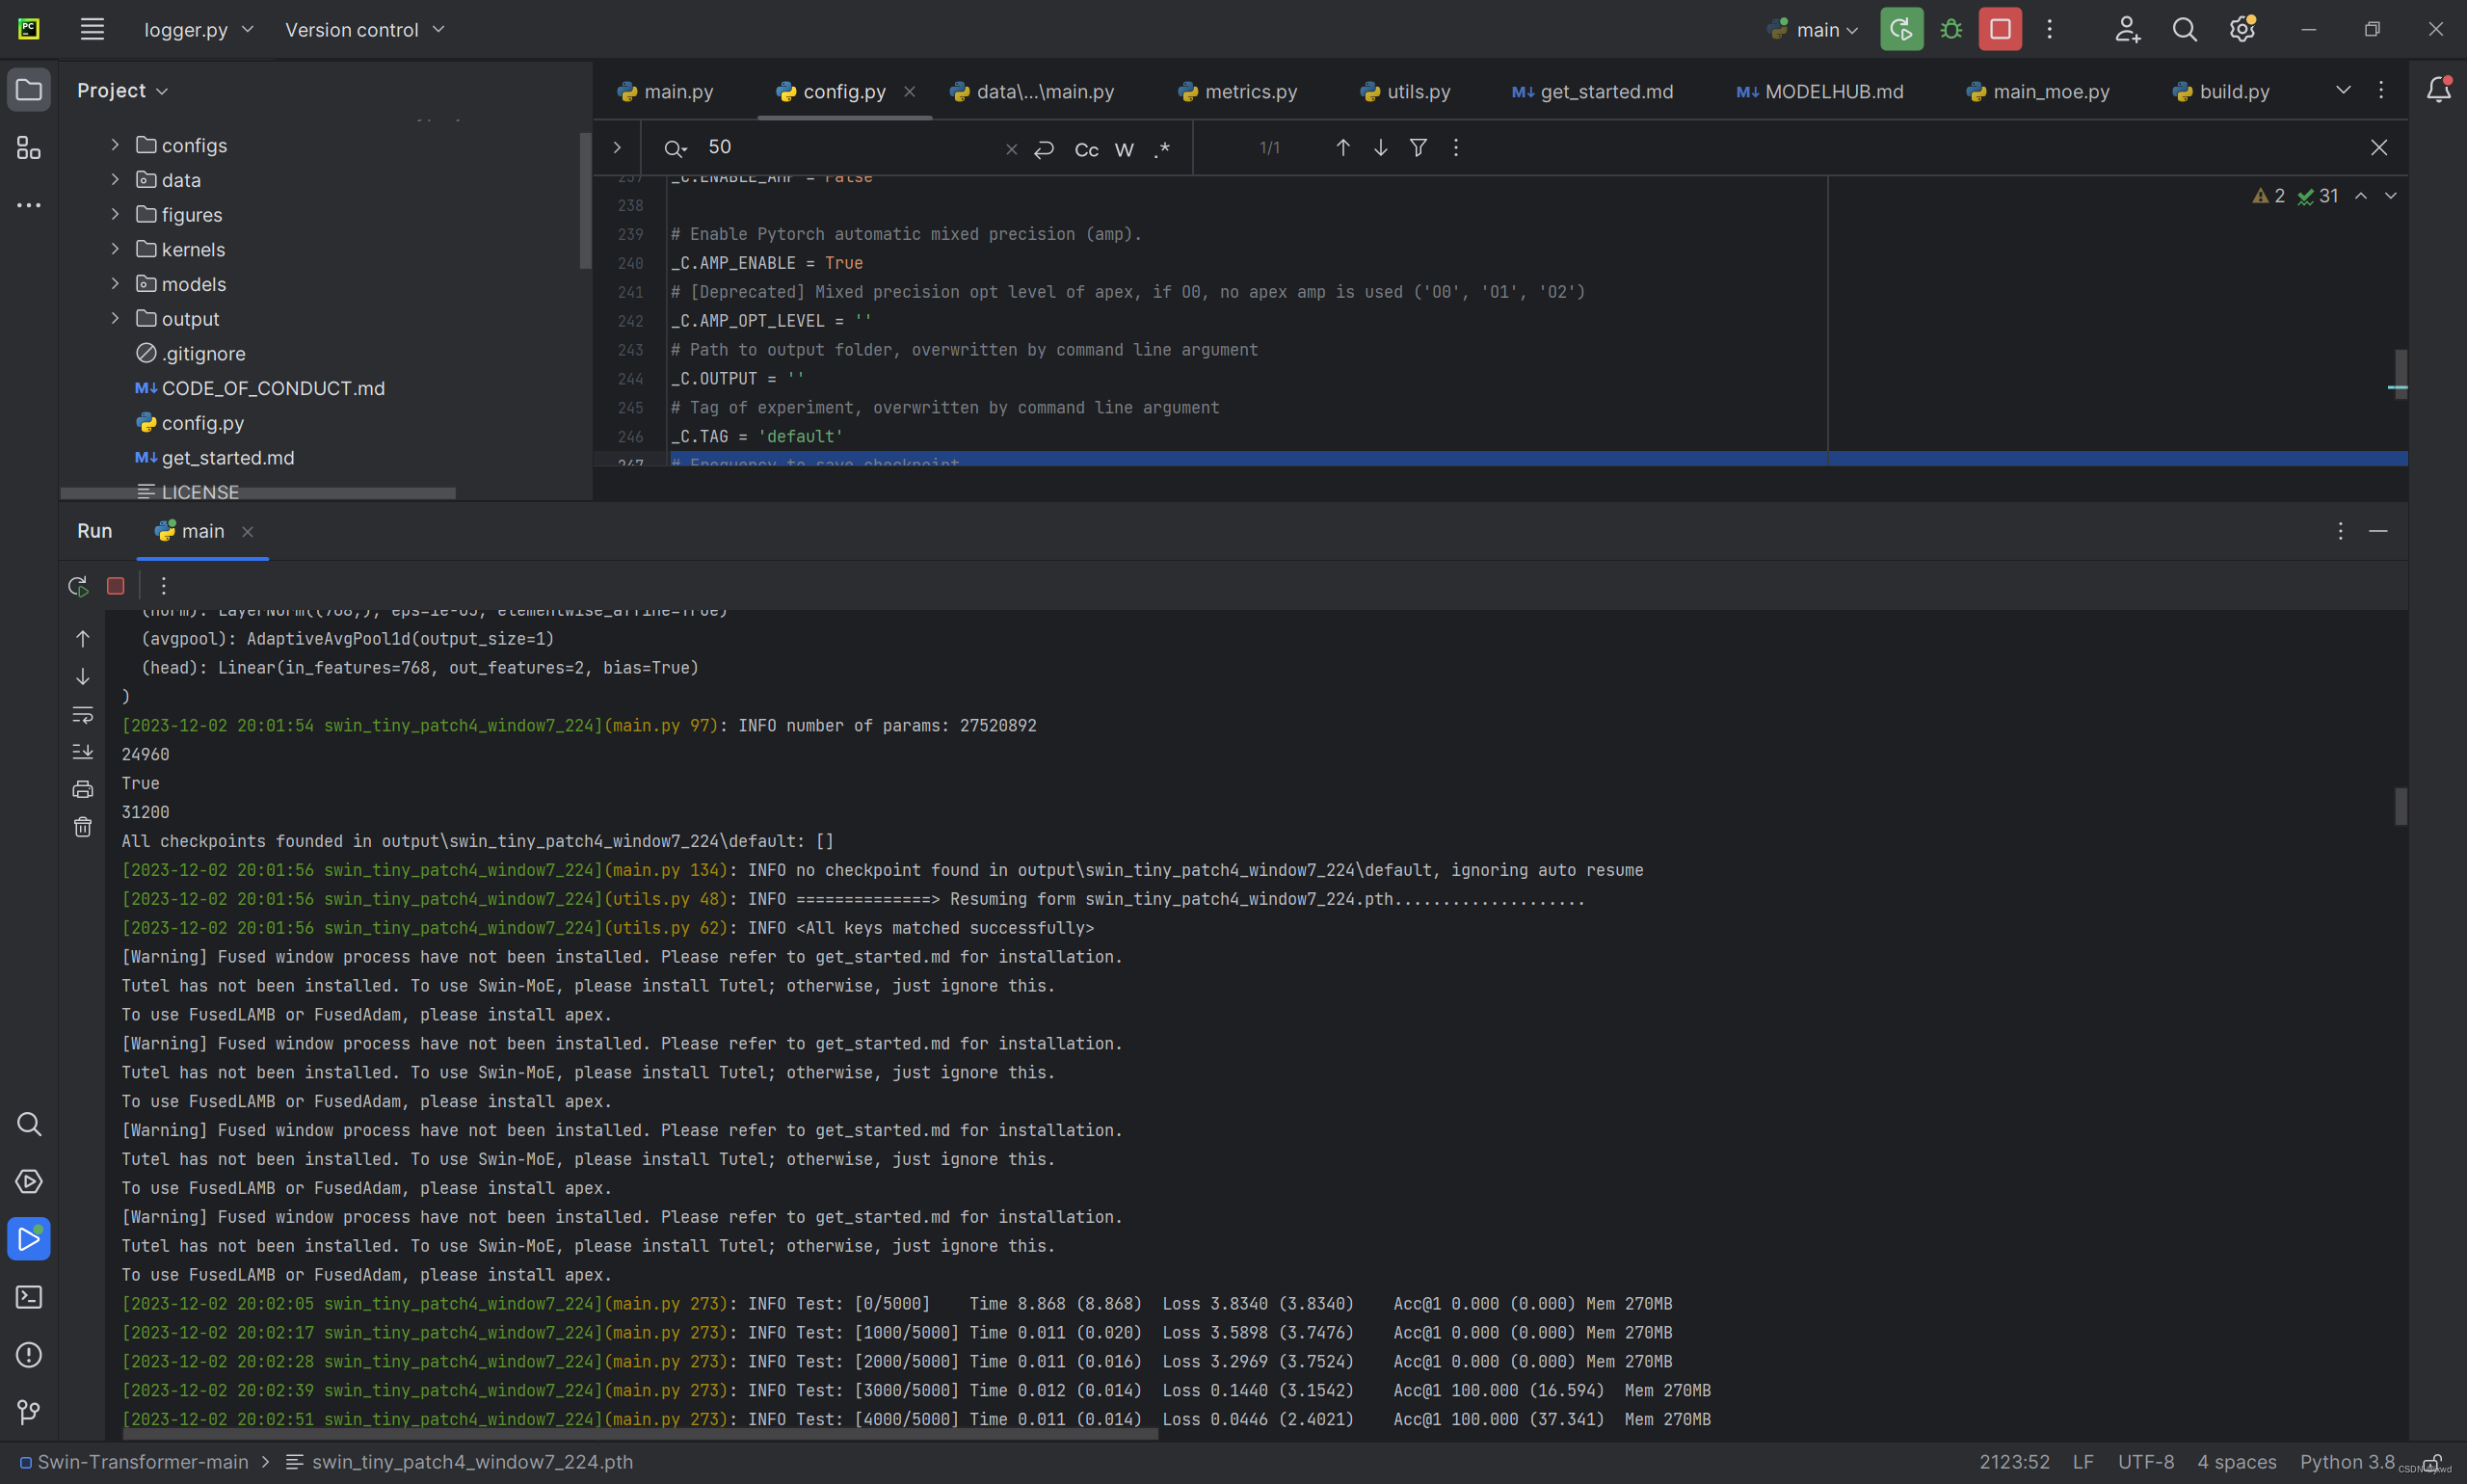Toggle Words W search option
This screenshot has height=1484, width=2467.
click(1124, 149)
